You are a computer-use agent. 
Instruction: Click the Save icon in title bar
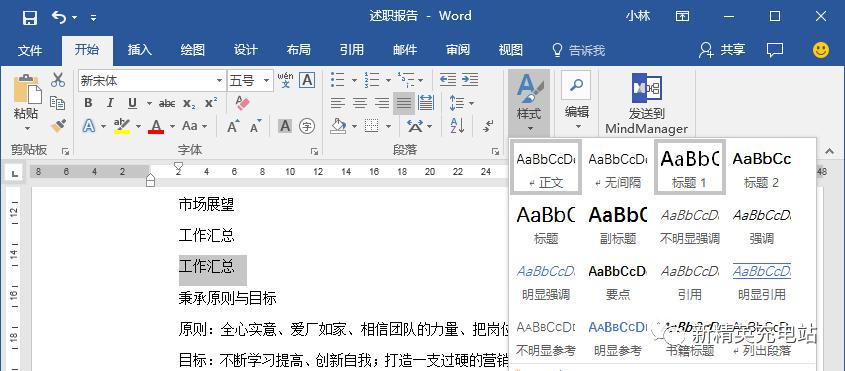click(30, 17)
